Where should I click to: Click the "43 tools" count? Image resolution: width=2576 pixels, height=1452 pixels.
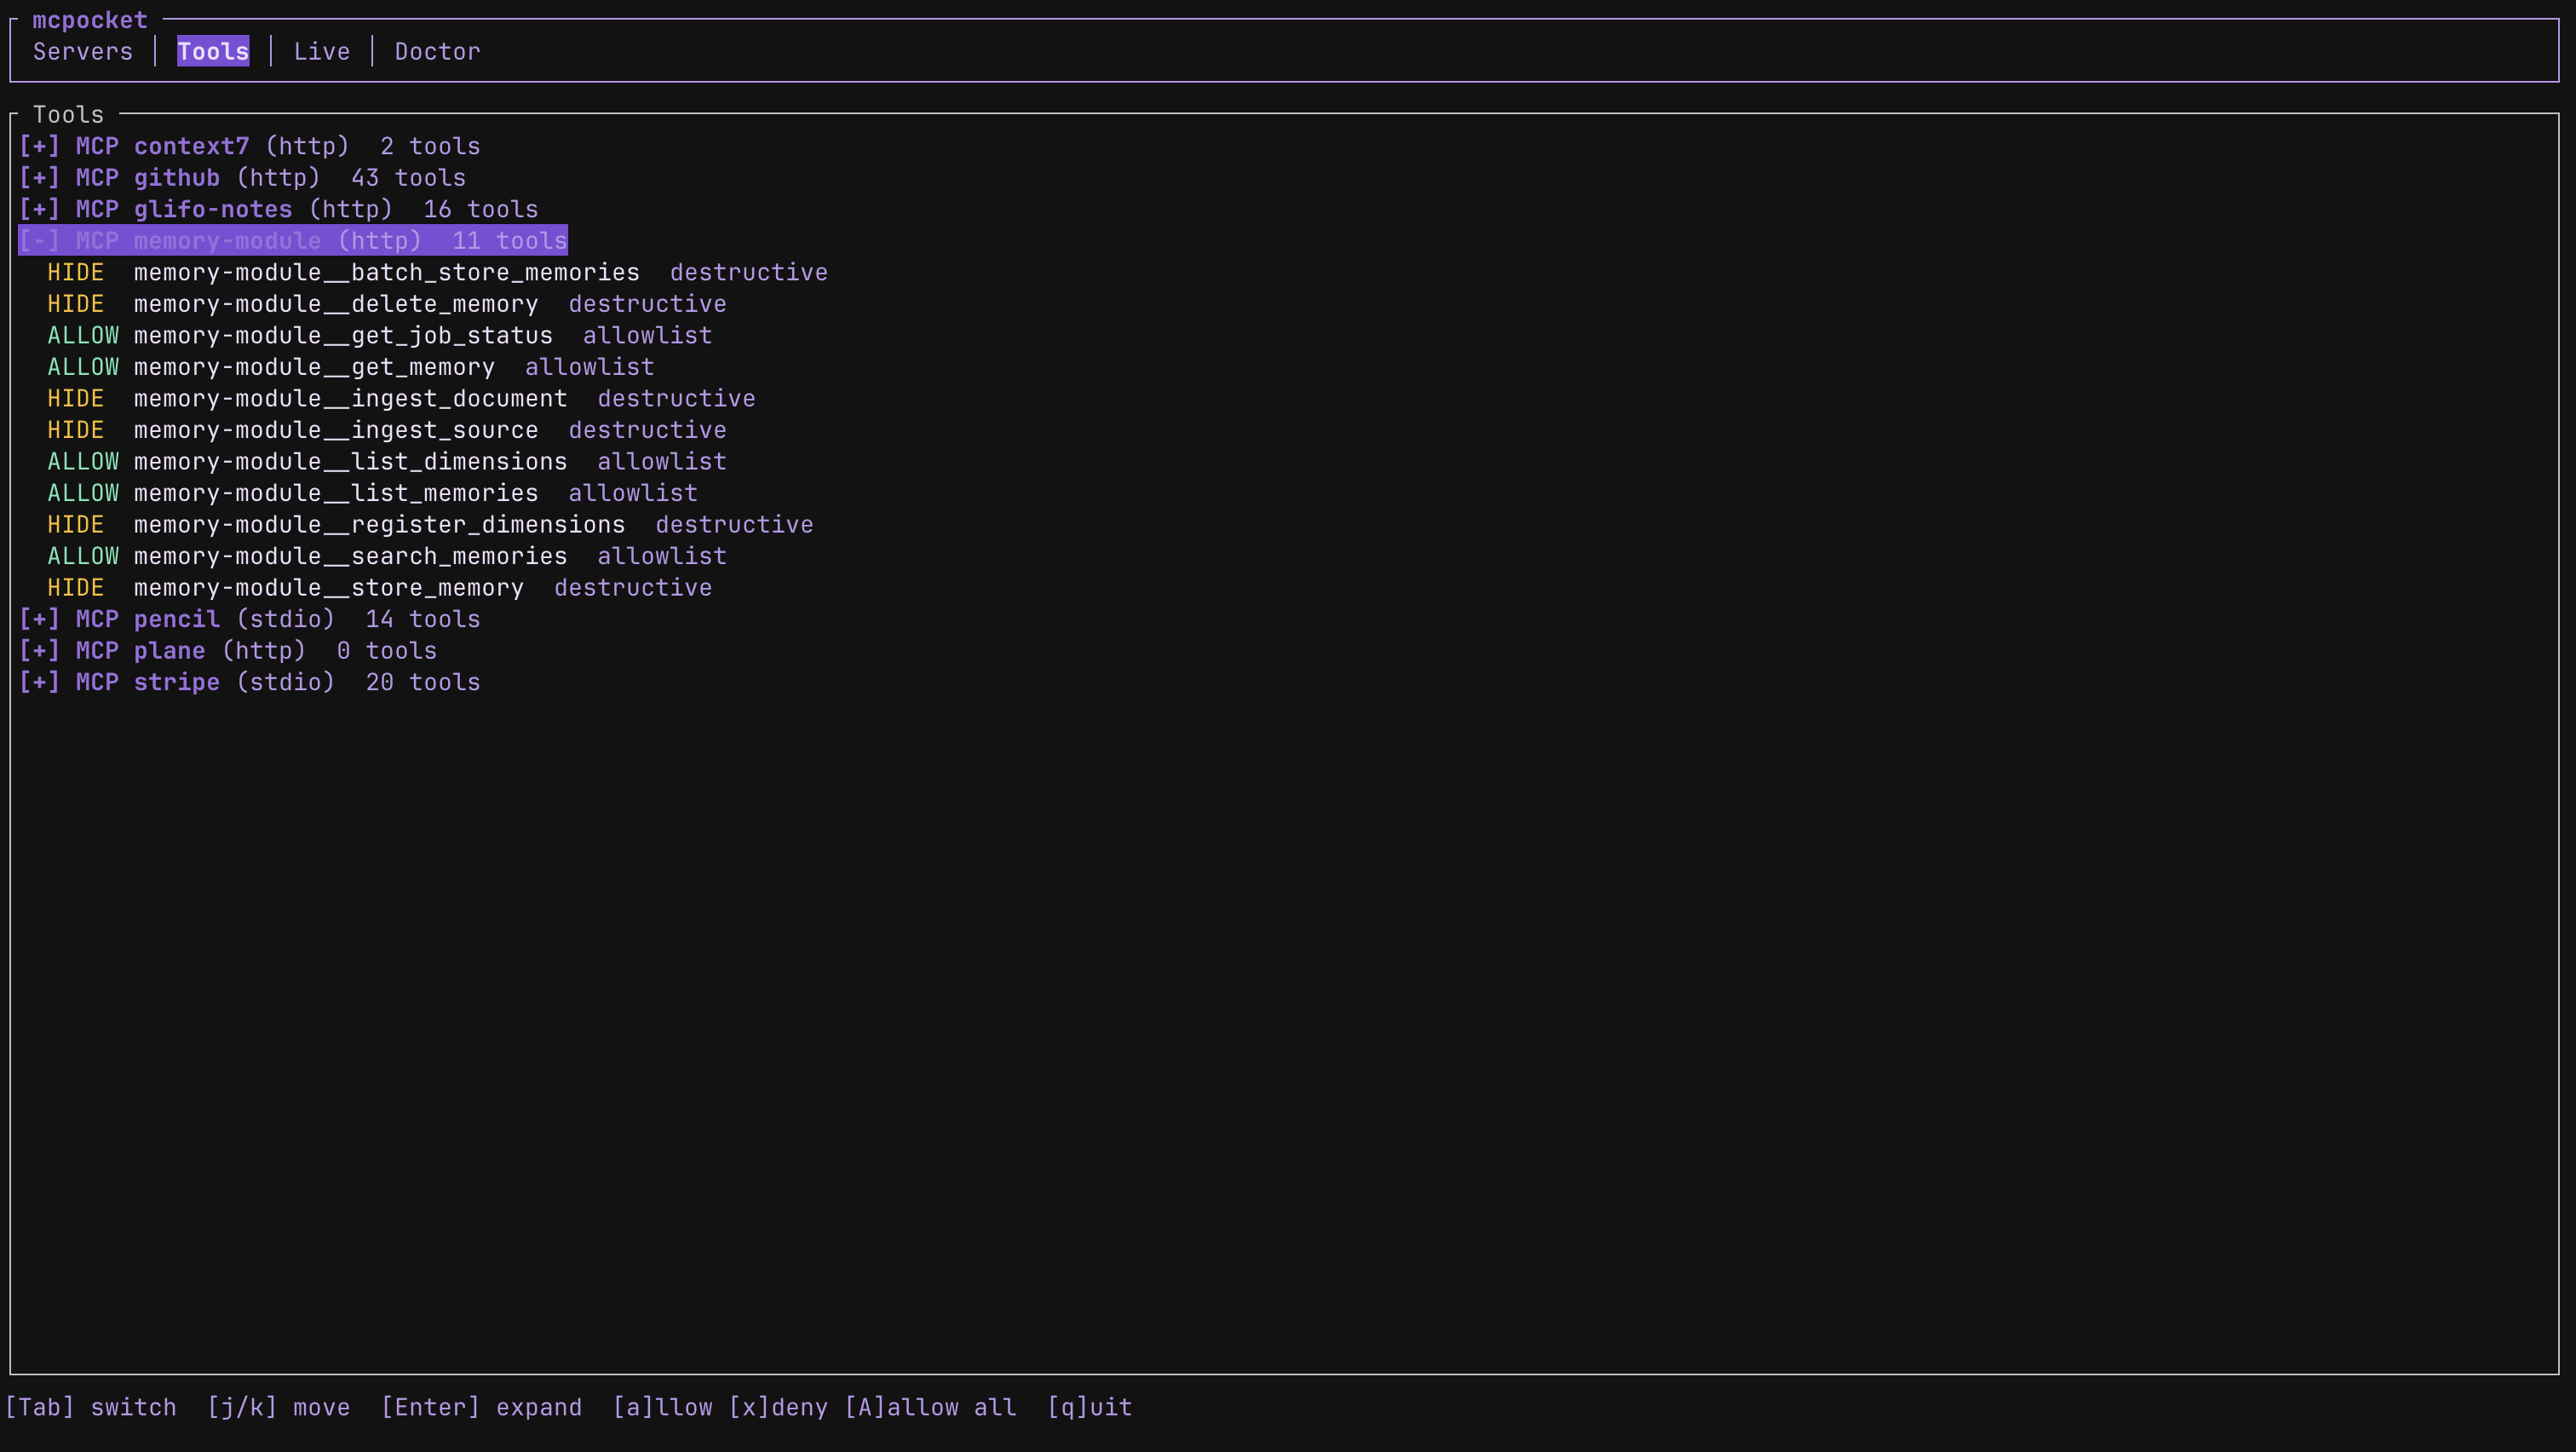(409, 178)
